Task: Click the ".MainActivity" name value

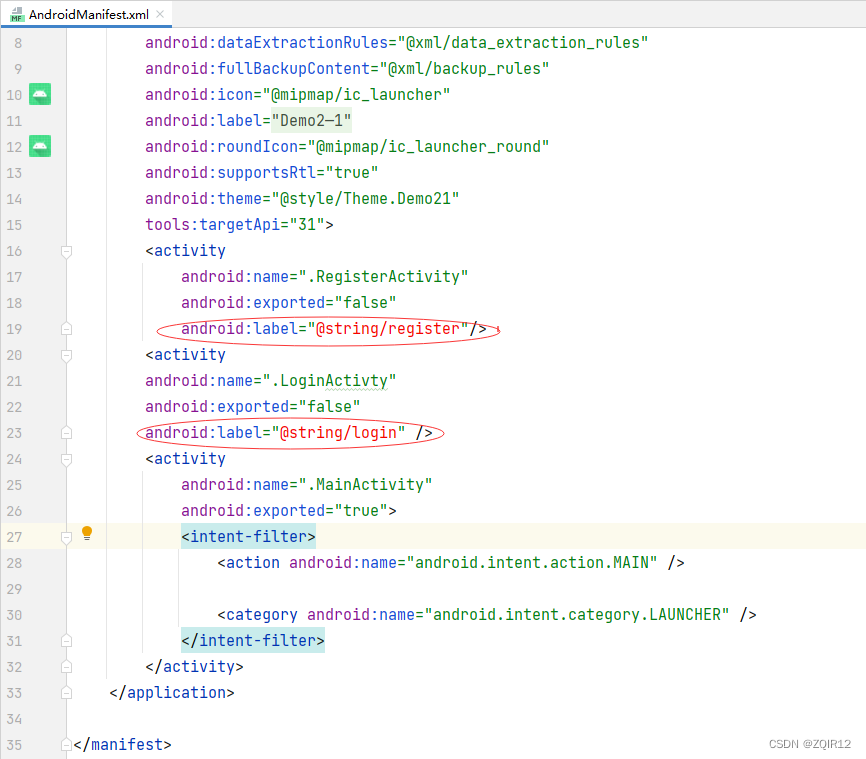Action: [x=365, y=484]
